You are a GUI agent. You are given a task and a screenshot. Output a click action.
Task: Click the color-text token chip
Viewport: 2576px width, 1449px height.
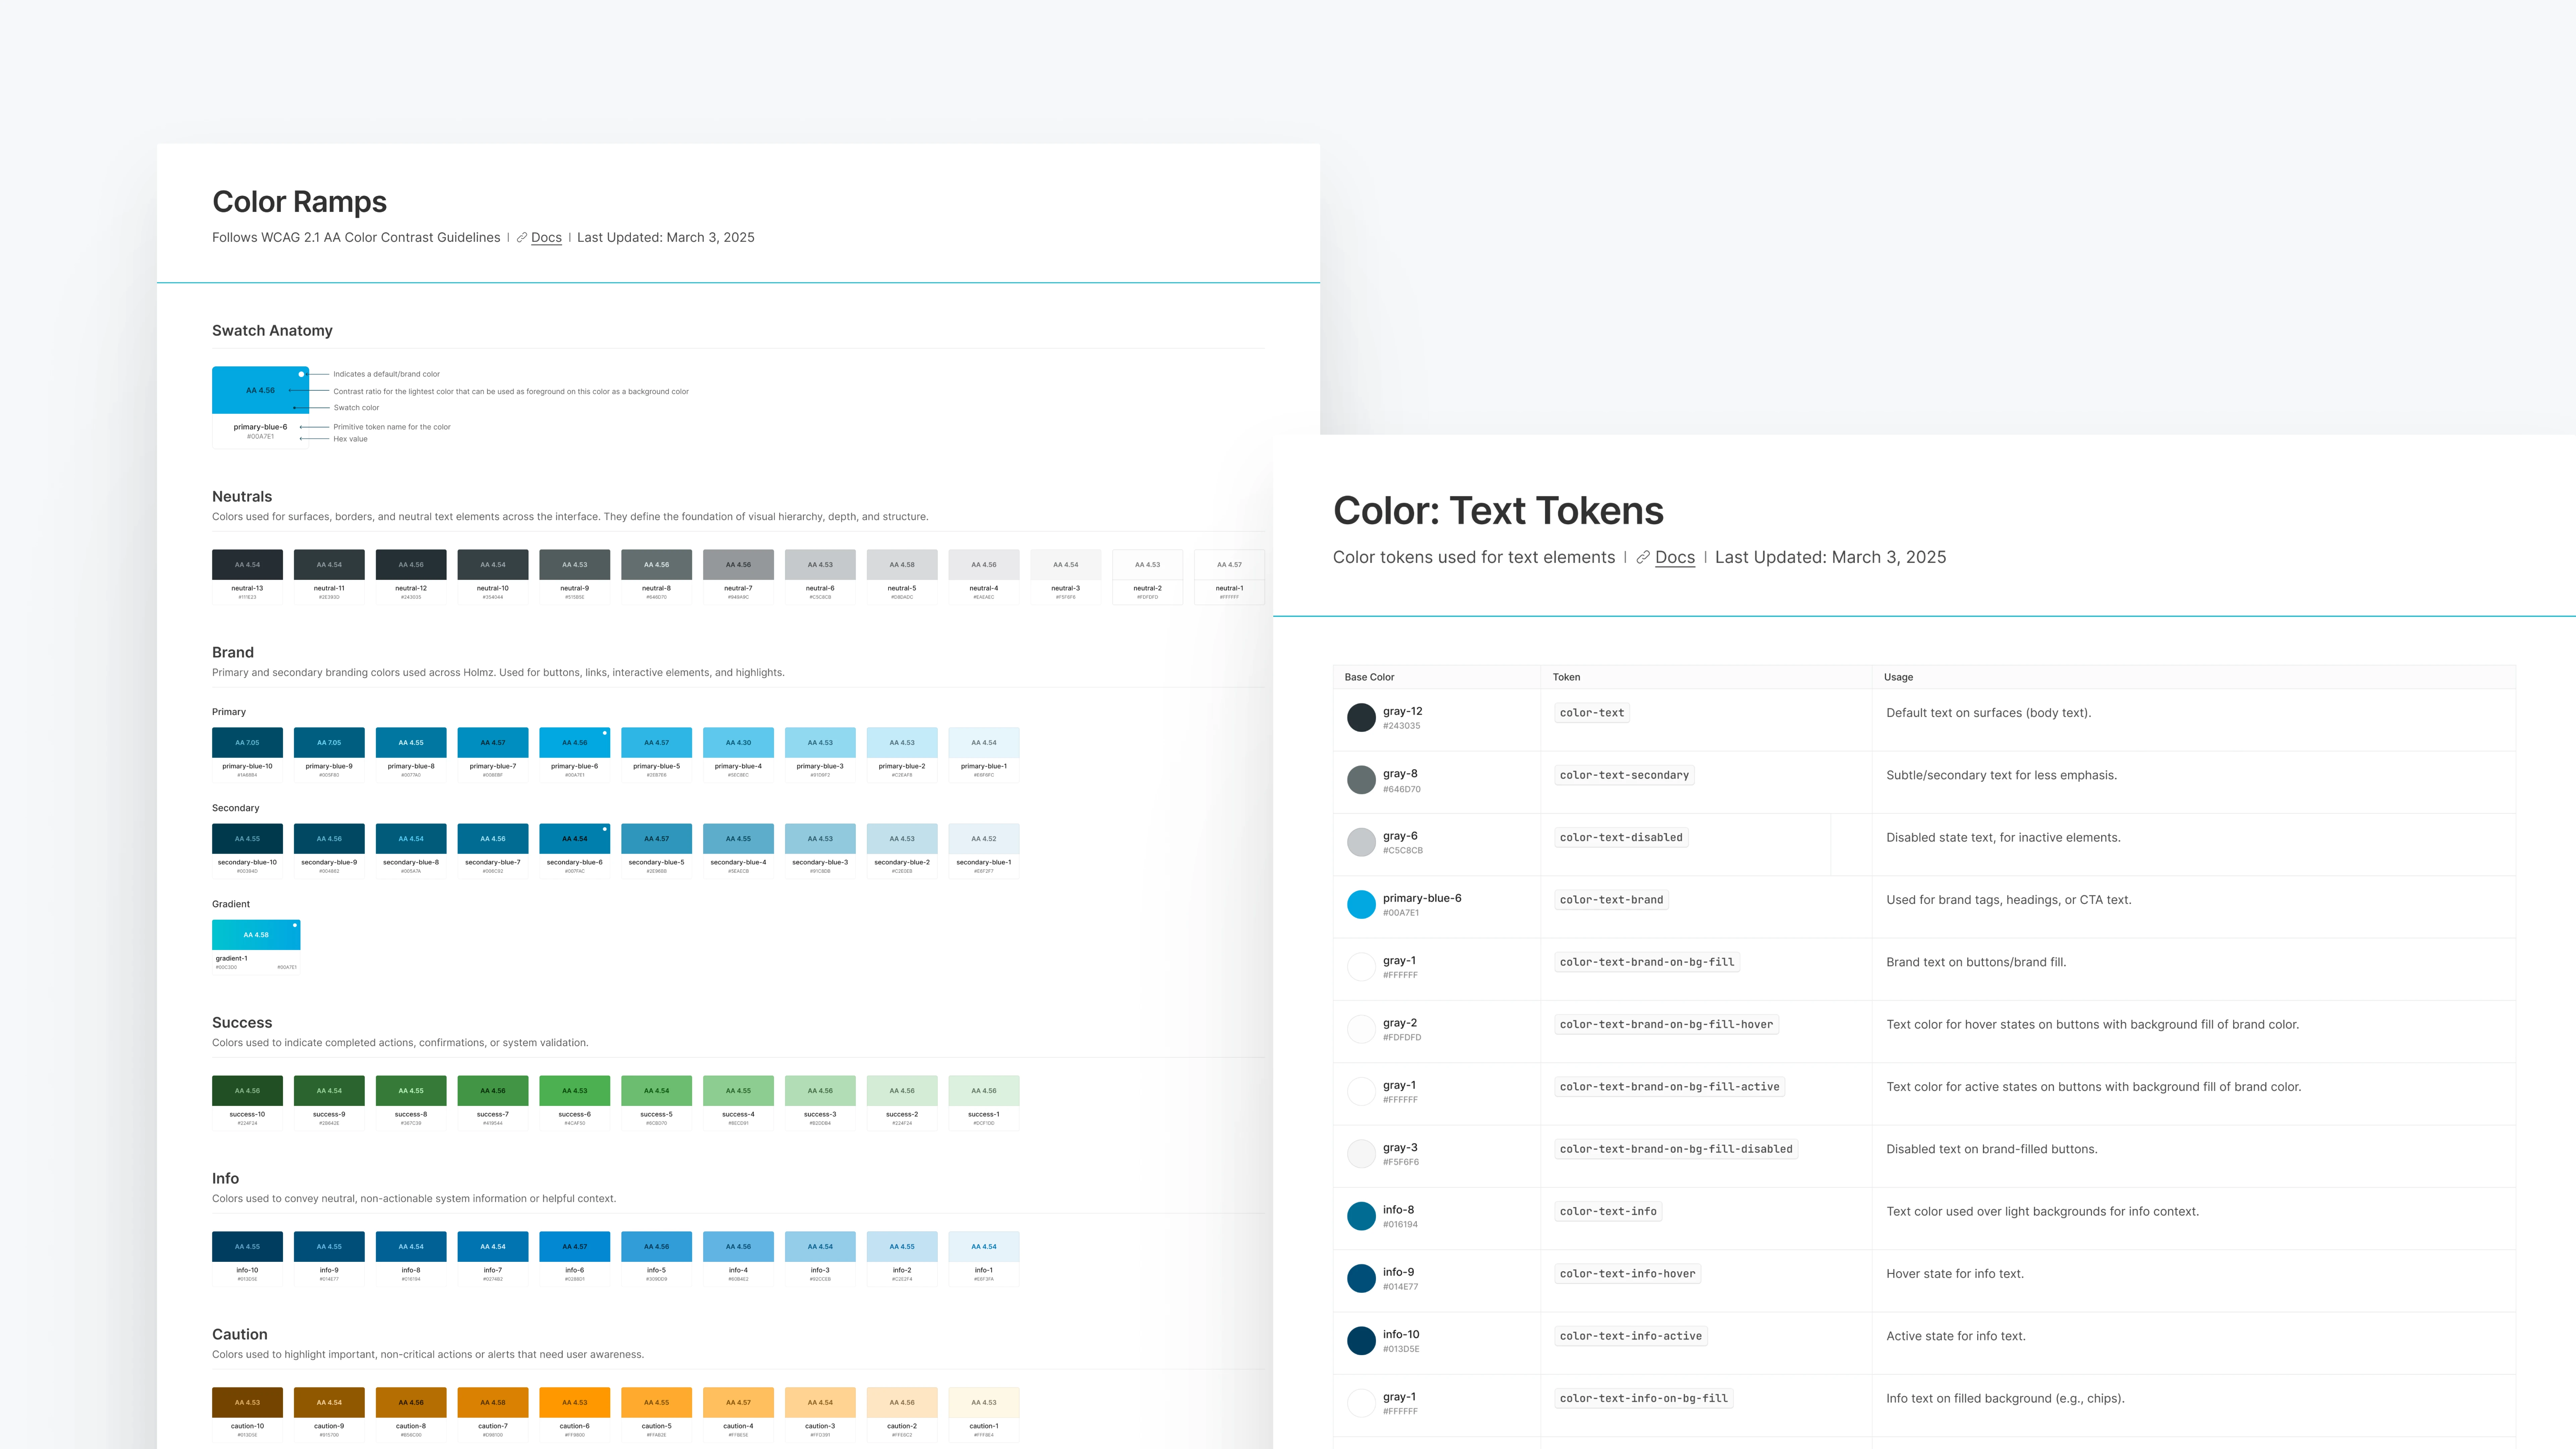point(1592,713)
